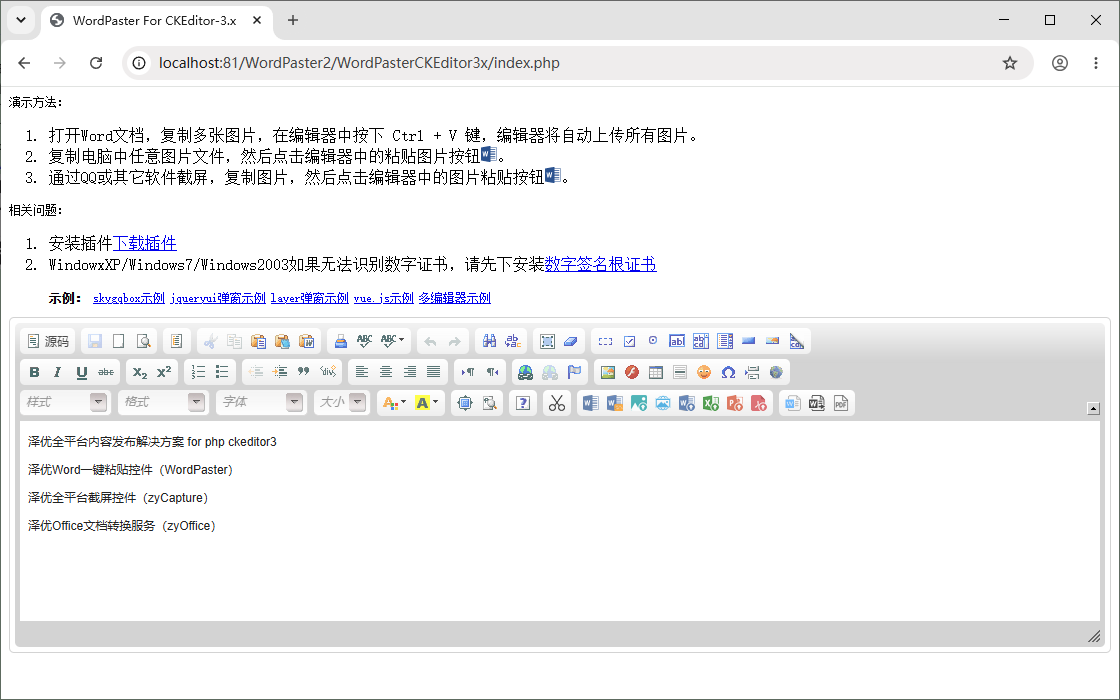Insert a radio button field
The width and height of the screenshot is (1120, 700).
[x=653, y=341]
